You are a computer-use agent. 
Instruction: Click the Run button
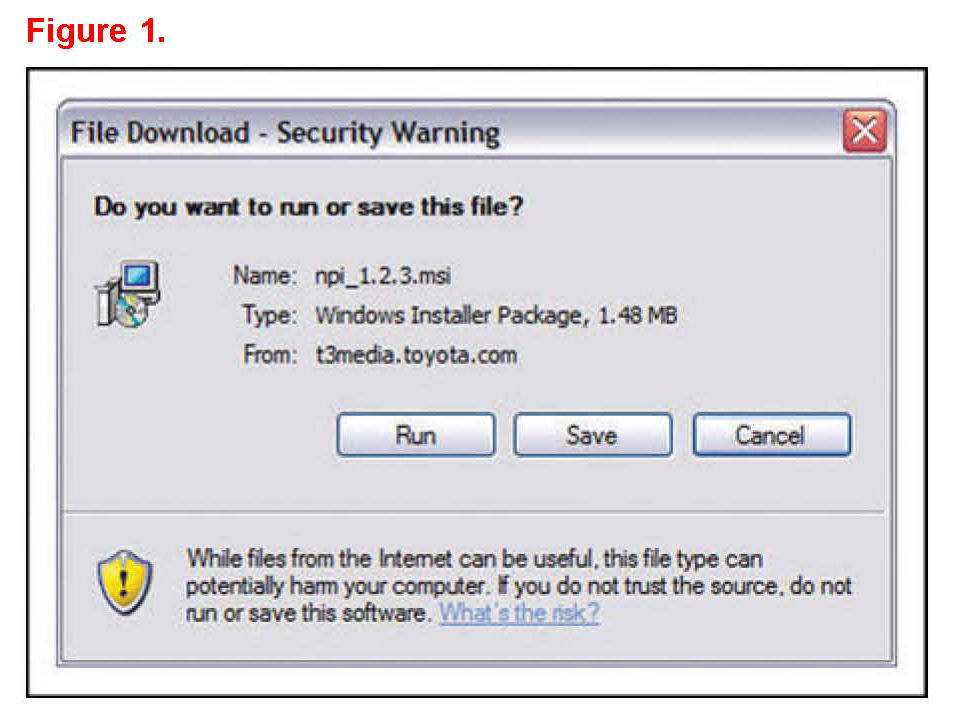(415, 435)
